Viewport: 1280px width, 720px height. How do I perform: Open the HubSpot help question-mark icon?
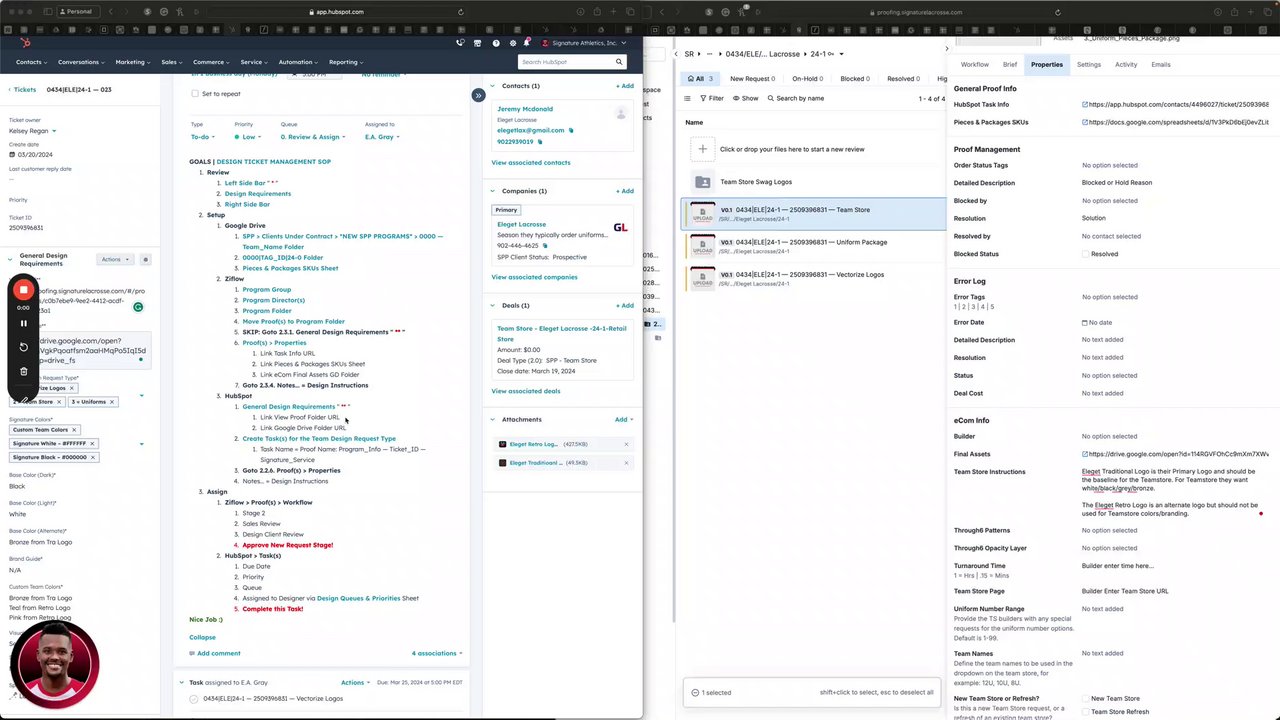pyautogui.click(x=496, y=43)
